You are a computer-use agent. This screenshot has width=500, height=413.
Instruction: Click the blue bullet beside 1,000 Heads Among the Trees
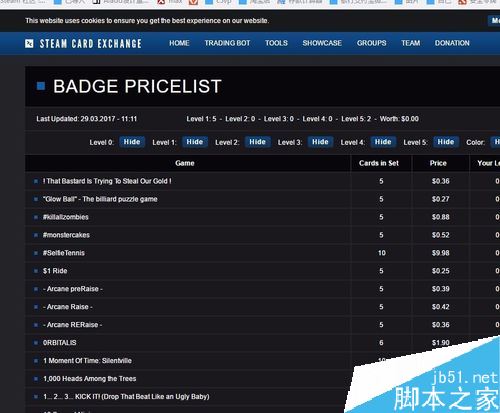click(36, 379)
